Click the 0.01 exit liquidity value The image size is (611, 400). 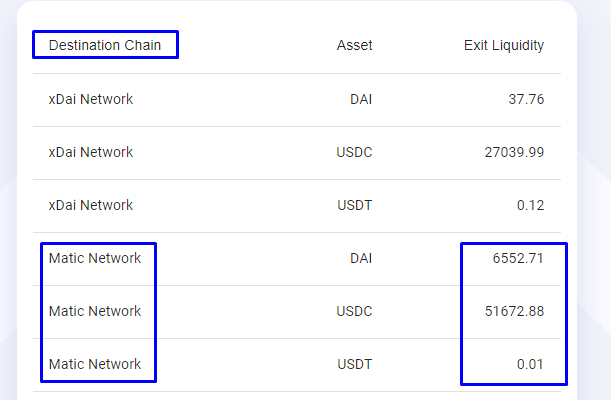(x=530, y=364)
